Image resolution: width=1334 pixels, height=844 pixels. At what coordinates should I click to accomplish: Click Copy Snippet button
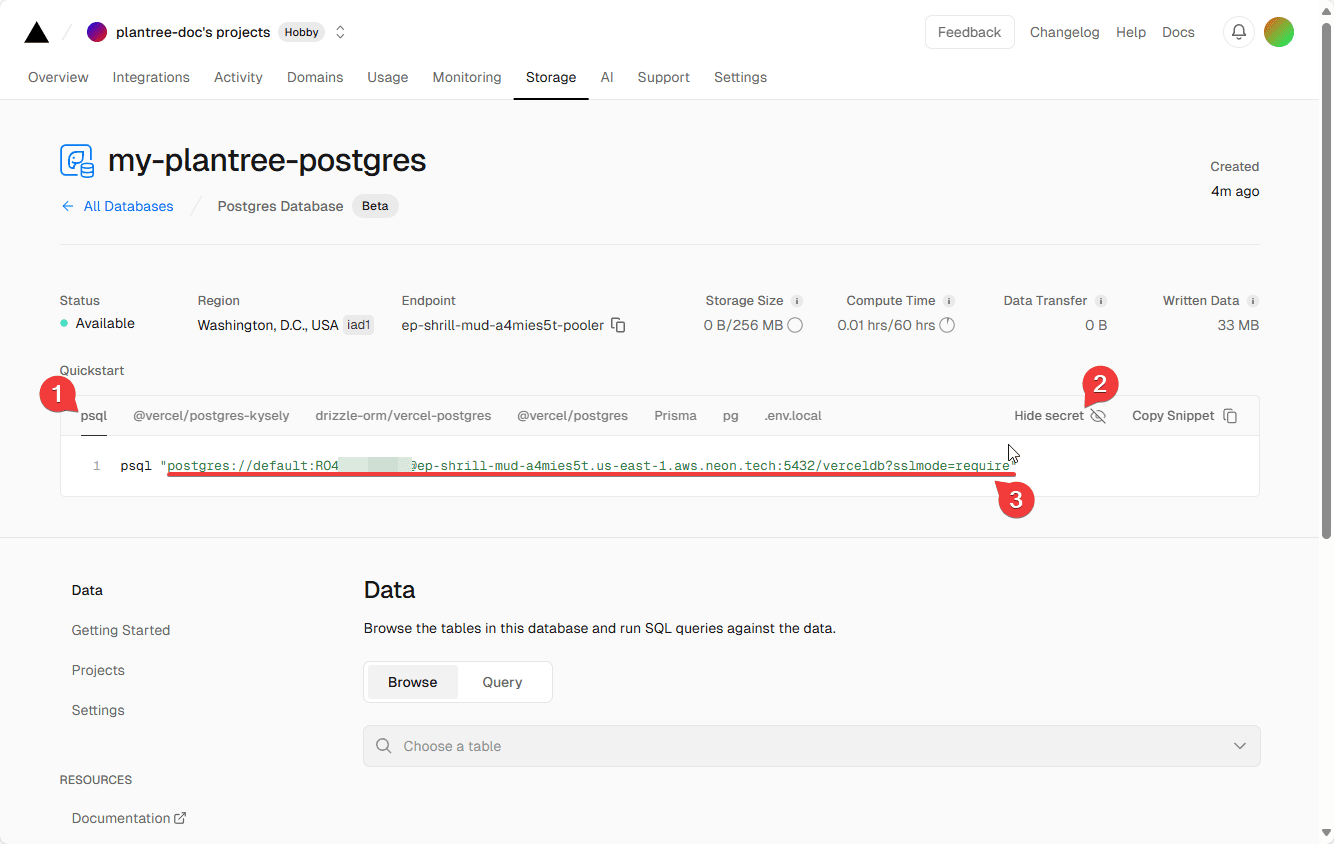tap(1185, 416)
